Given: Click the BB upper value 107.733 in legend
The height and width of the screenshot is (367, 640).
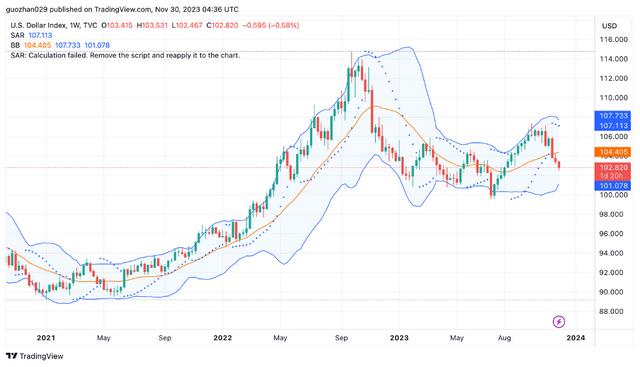Looking at the screenshot, I should [x=68, y=45].
